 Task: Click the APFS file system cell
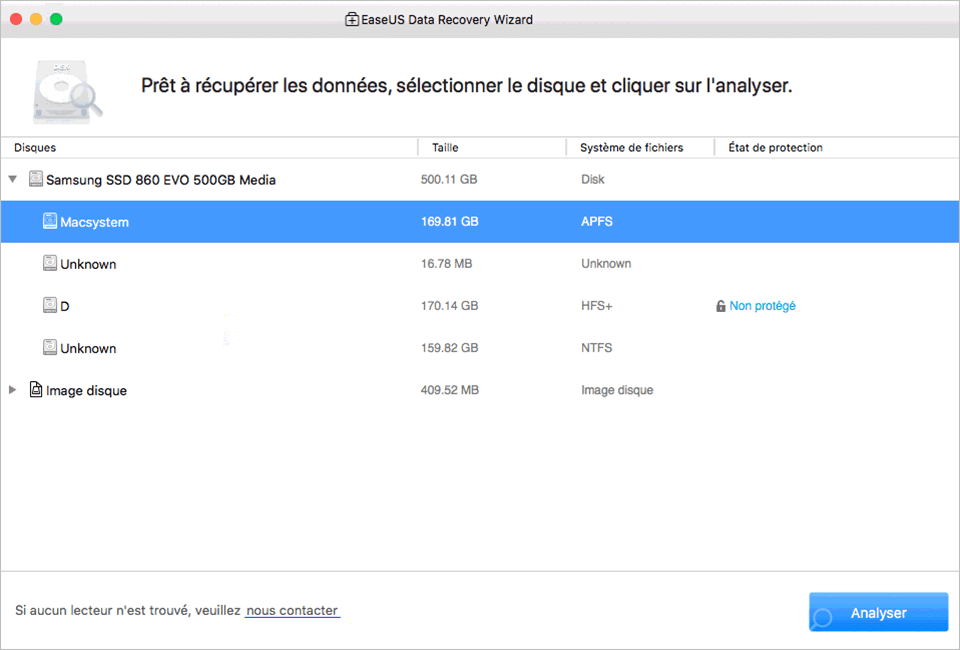(x=597, y=222)
